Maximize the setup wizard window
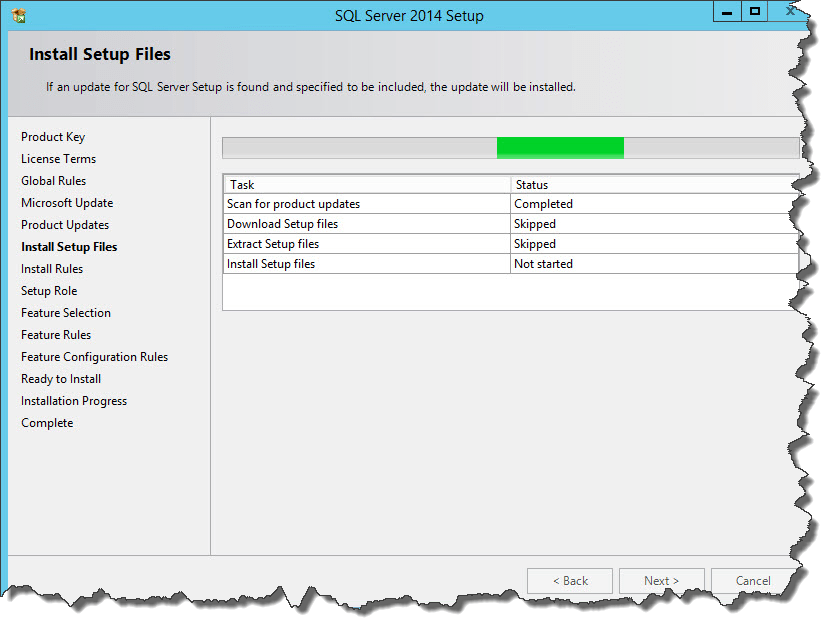 (755, 11)
